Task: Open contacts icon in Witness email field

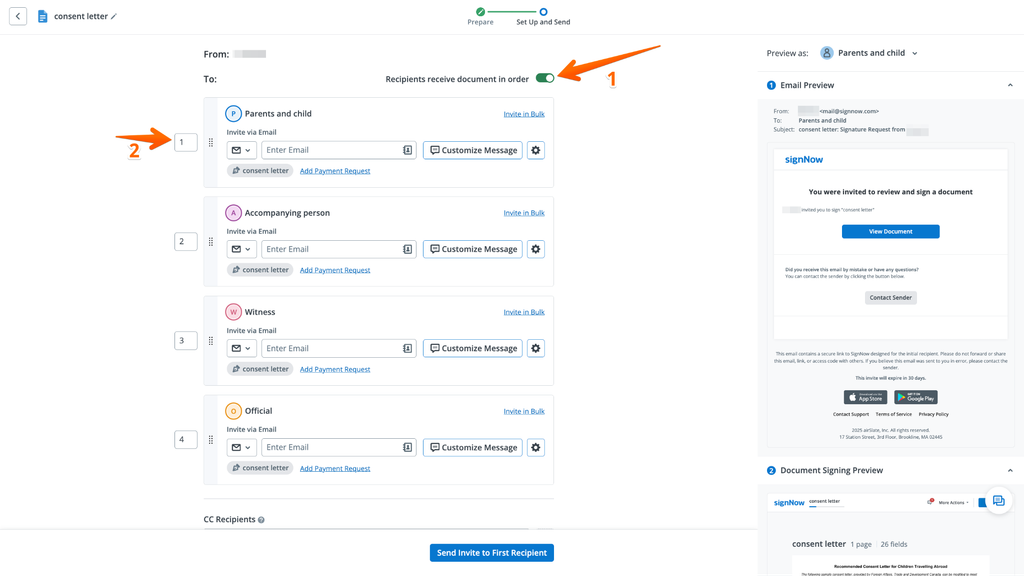Action: click(x=408, y=349)
